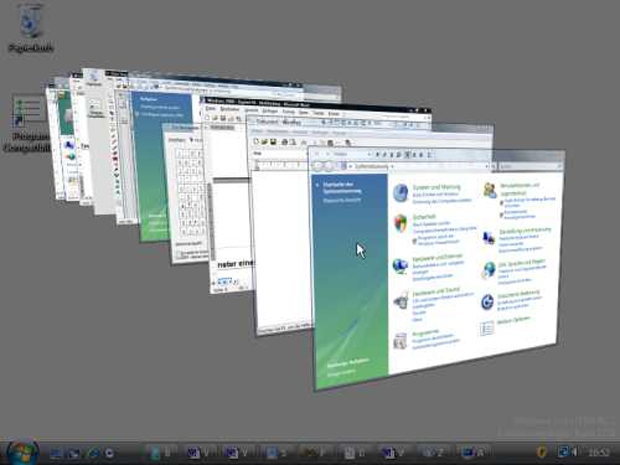The width and height of the screenshot is (620, 465).
Task: Click the back arrow in Systemsteuerung window
Action: (318, 164)
